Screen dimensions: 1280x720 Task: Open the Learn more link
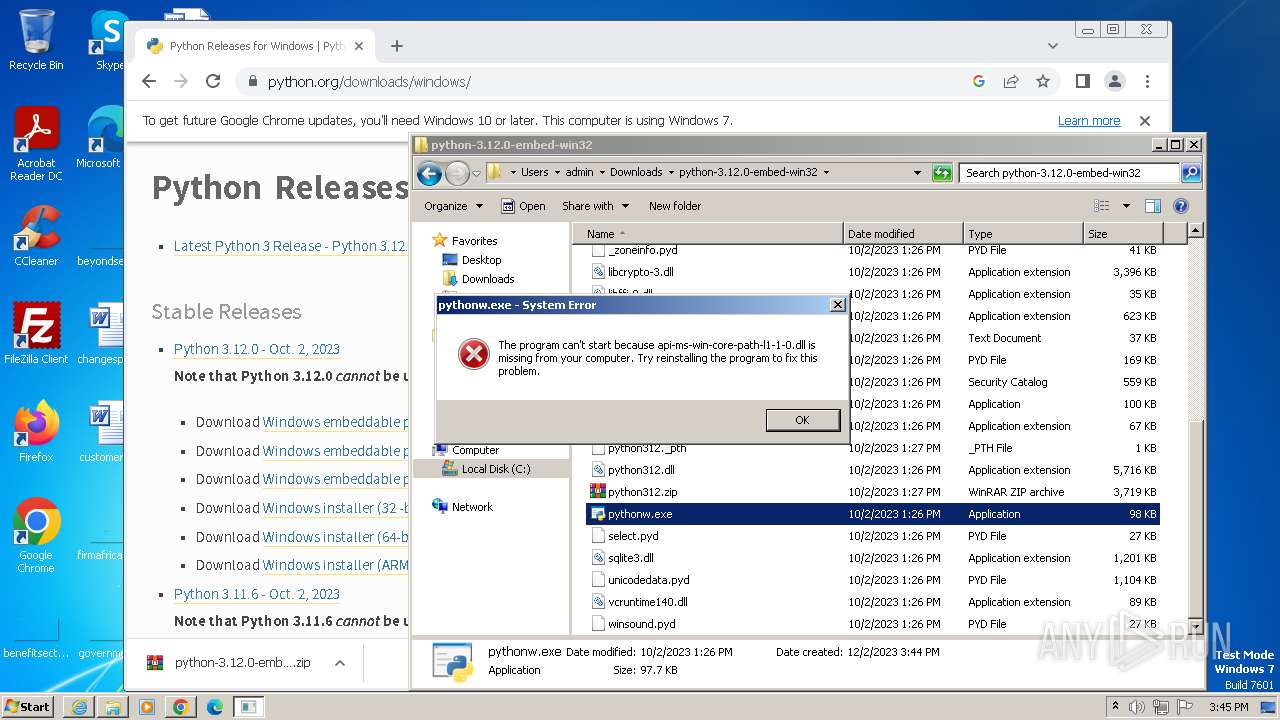(1089, 121)
